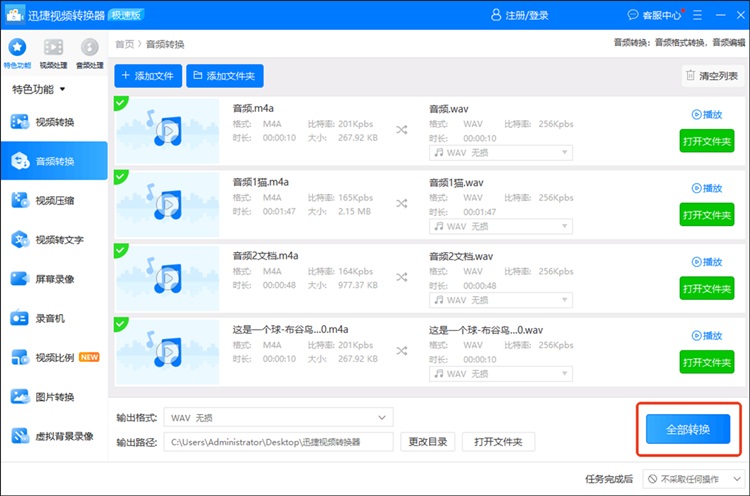Open folder for 音频.wav row
The height and width of the screenshot is (496, 750).
706,141
